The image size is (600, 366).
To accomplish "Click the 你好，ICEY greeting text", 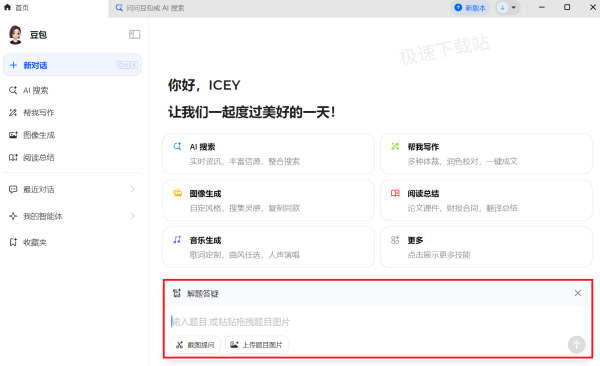I will 204,85.
